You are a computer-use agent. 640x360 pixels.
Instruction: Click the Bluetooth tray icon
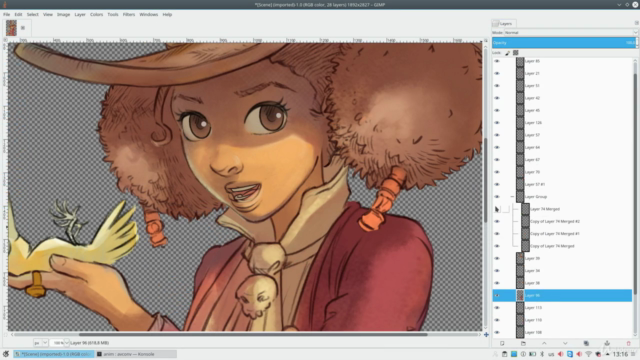(542, 354)
